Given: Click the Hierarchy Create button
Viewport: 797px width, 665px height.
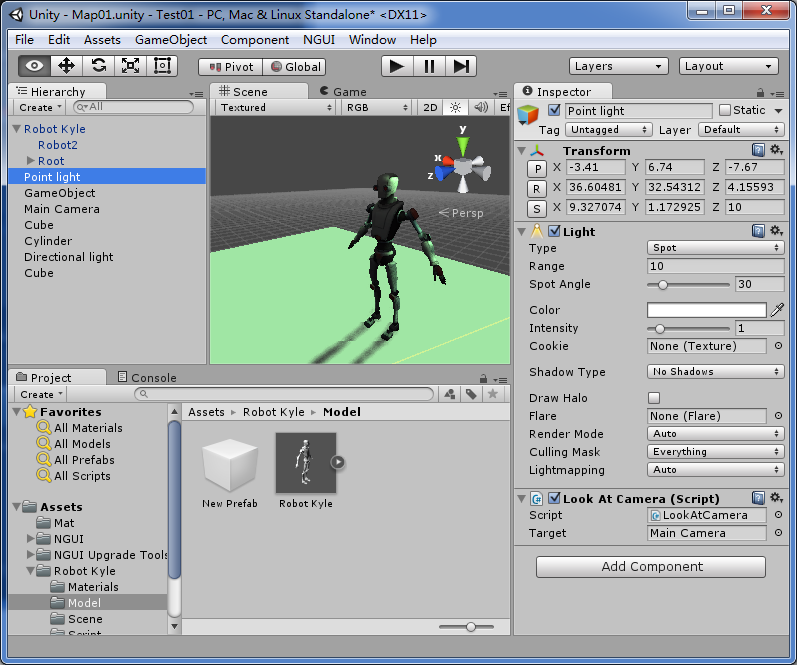Looking at the screenshot, I should pyautogui.click(x=40, y=107).
